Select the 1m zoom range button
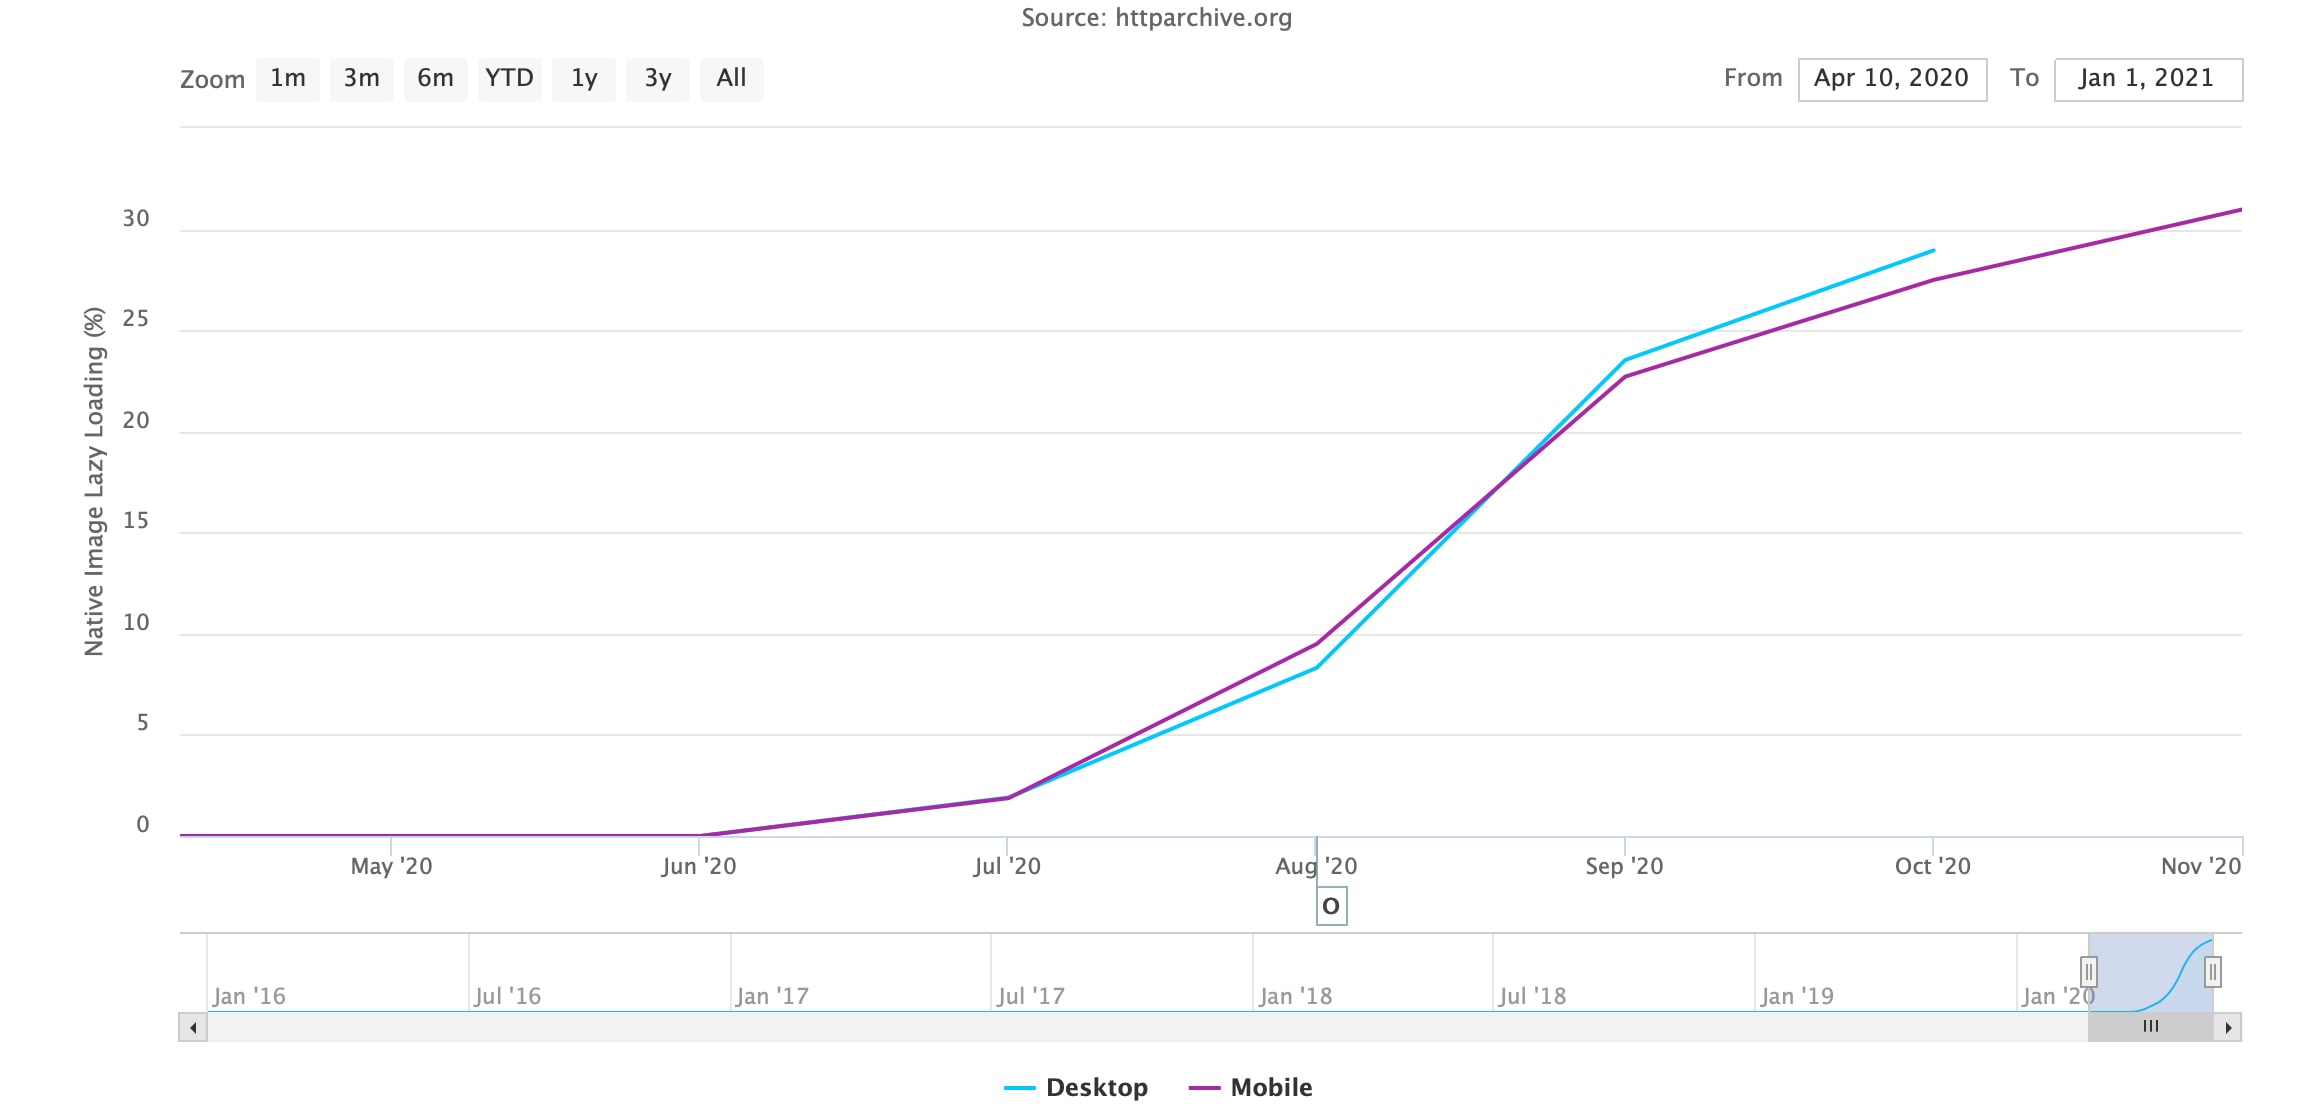 [x=288, y=79]
